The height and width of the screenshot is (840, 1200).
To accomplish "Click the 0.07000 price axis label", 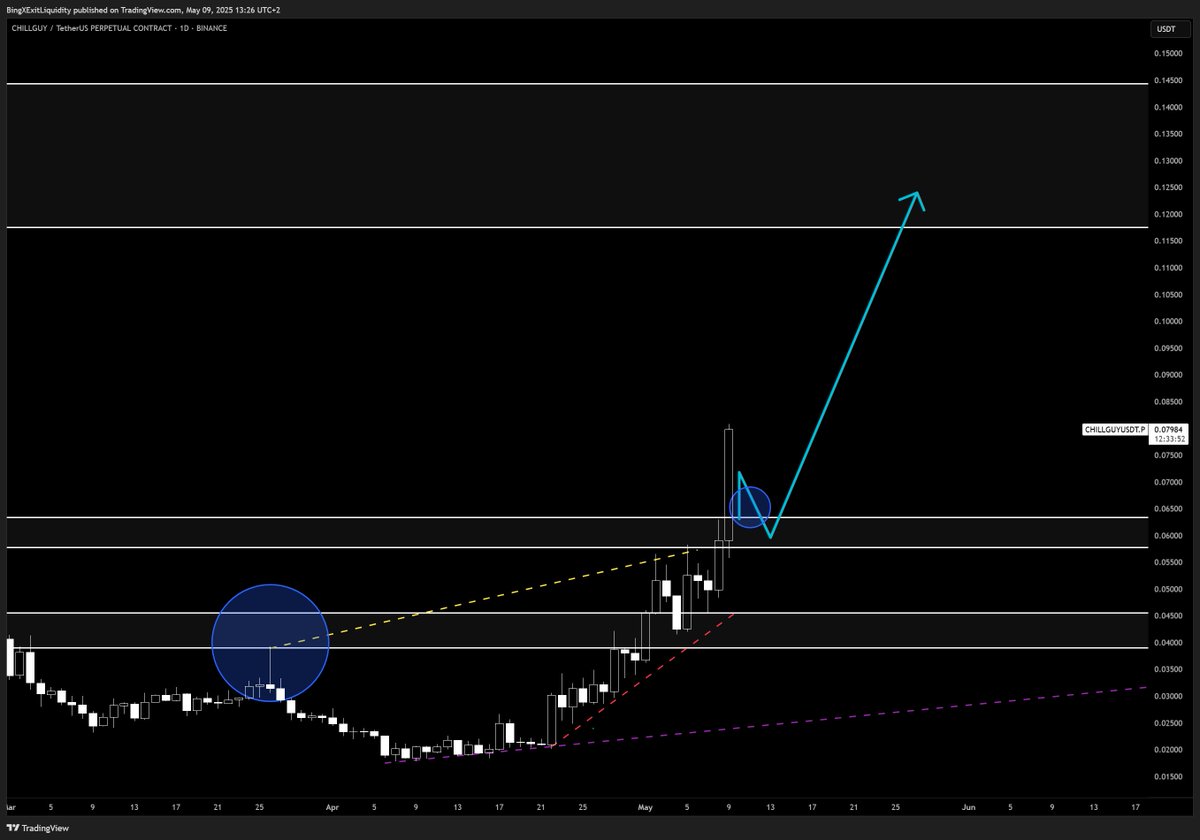I will 1167,483.
